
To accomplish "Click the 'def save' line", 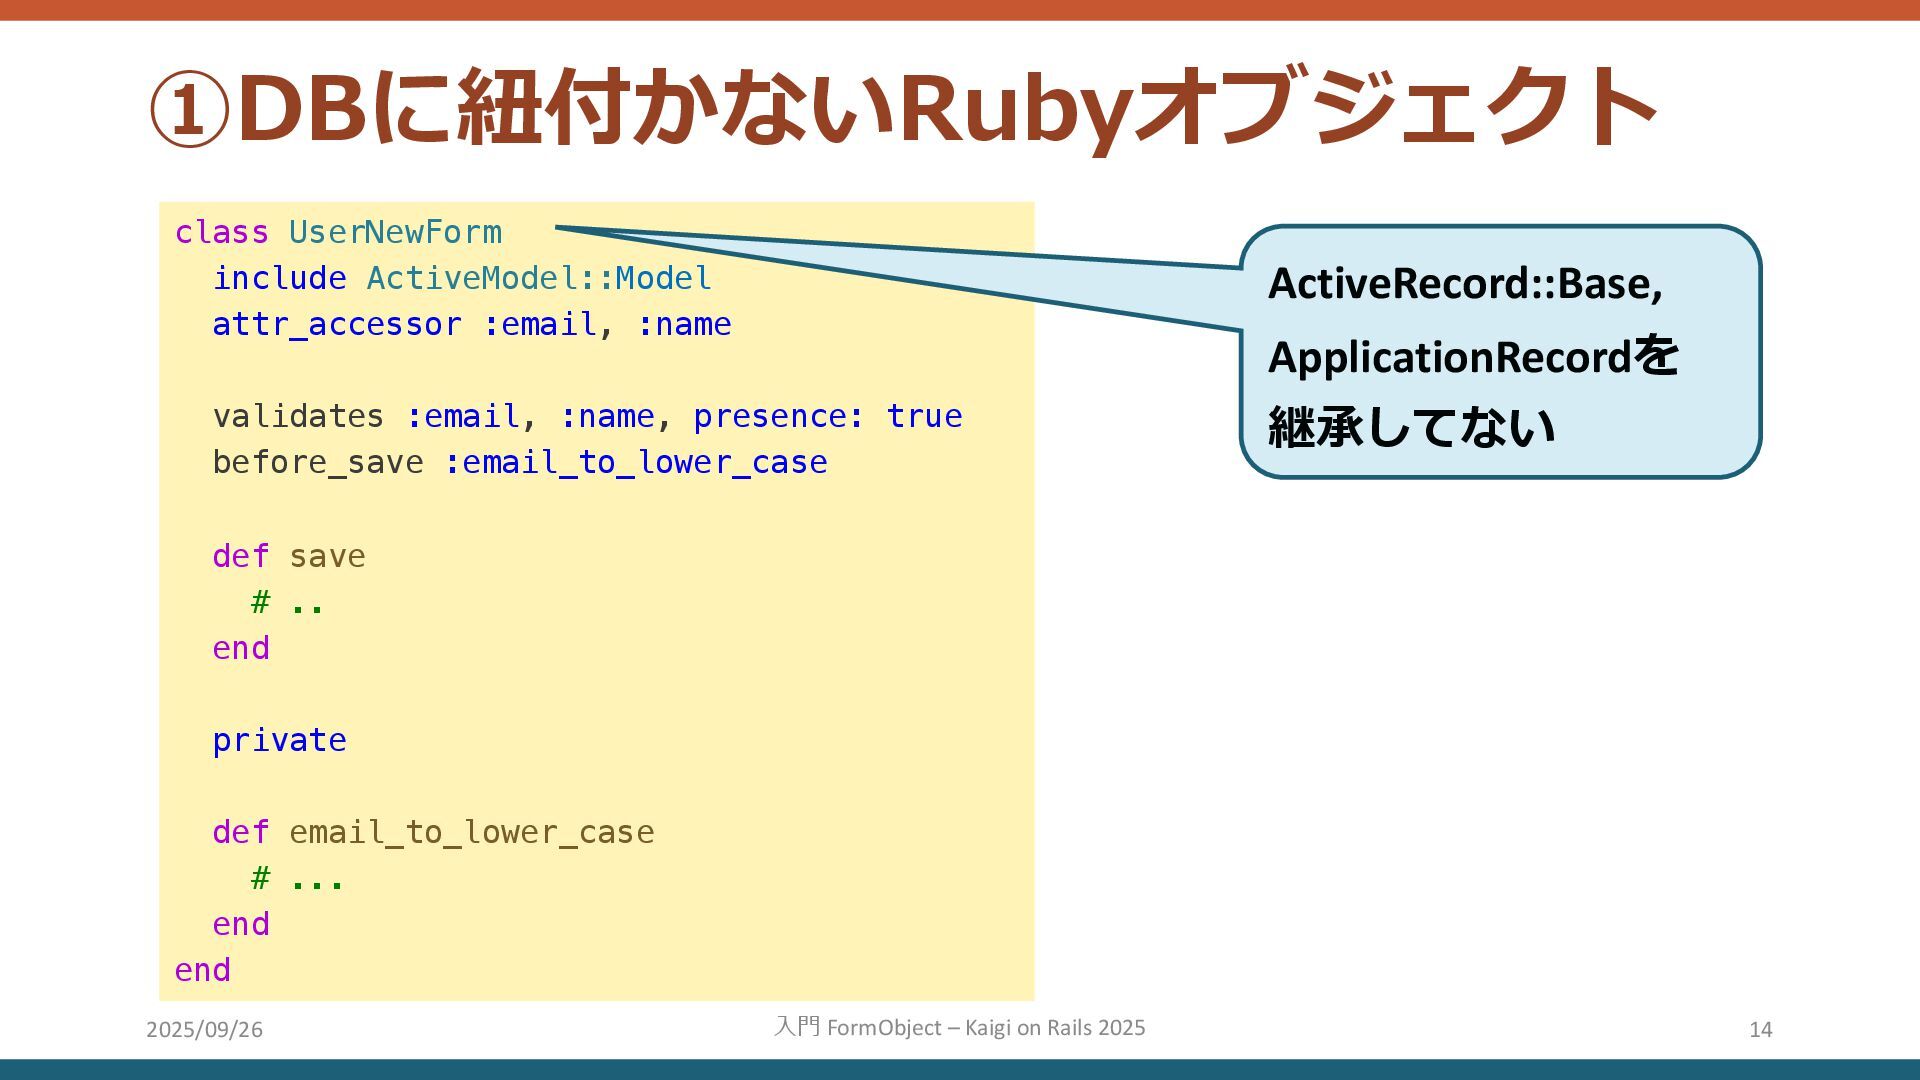I will click(x=289, y=556).
